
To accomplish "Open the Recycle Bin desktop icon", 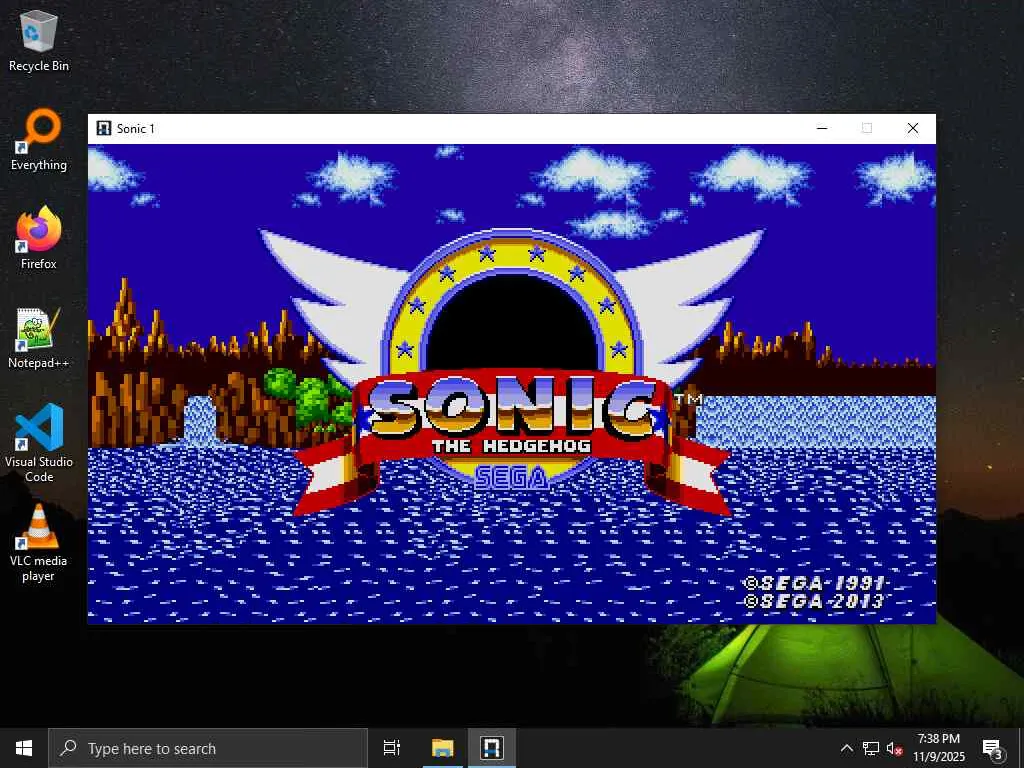I will click(39, 40).
